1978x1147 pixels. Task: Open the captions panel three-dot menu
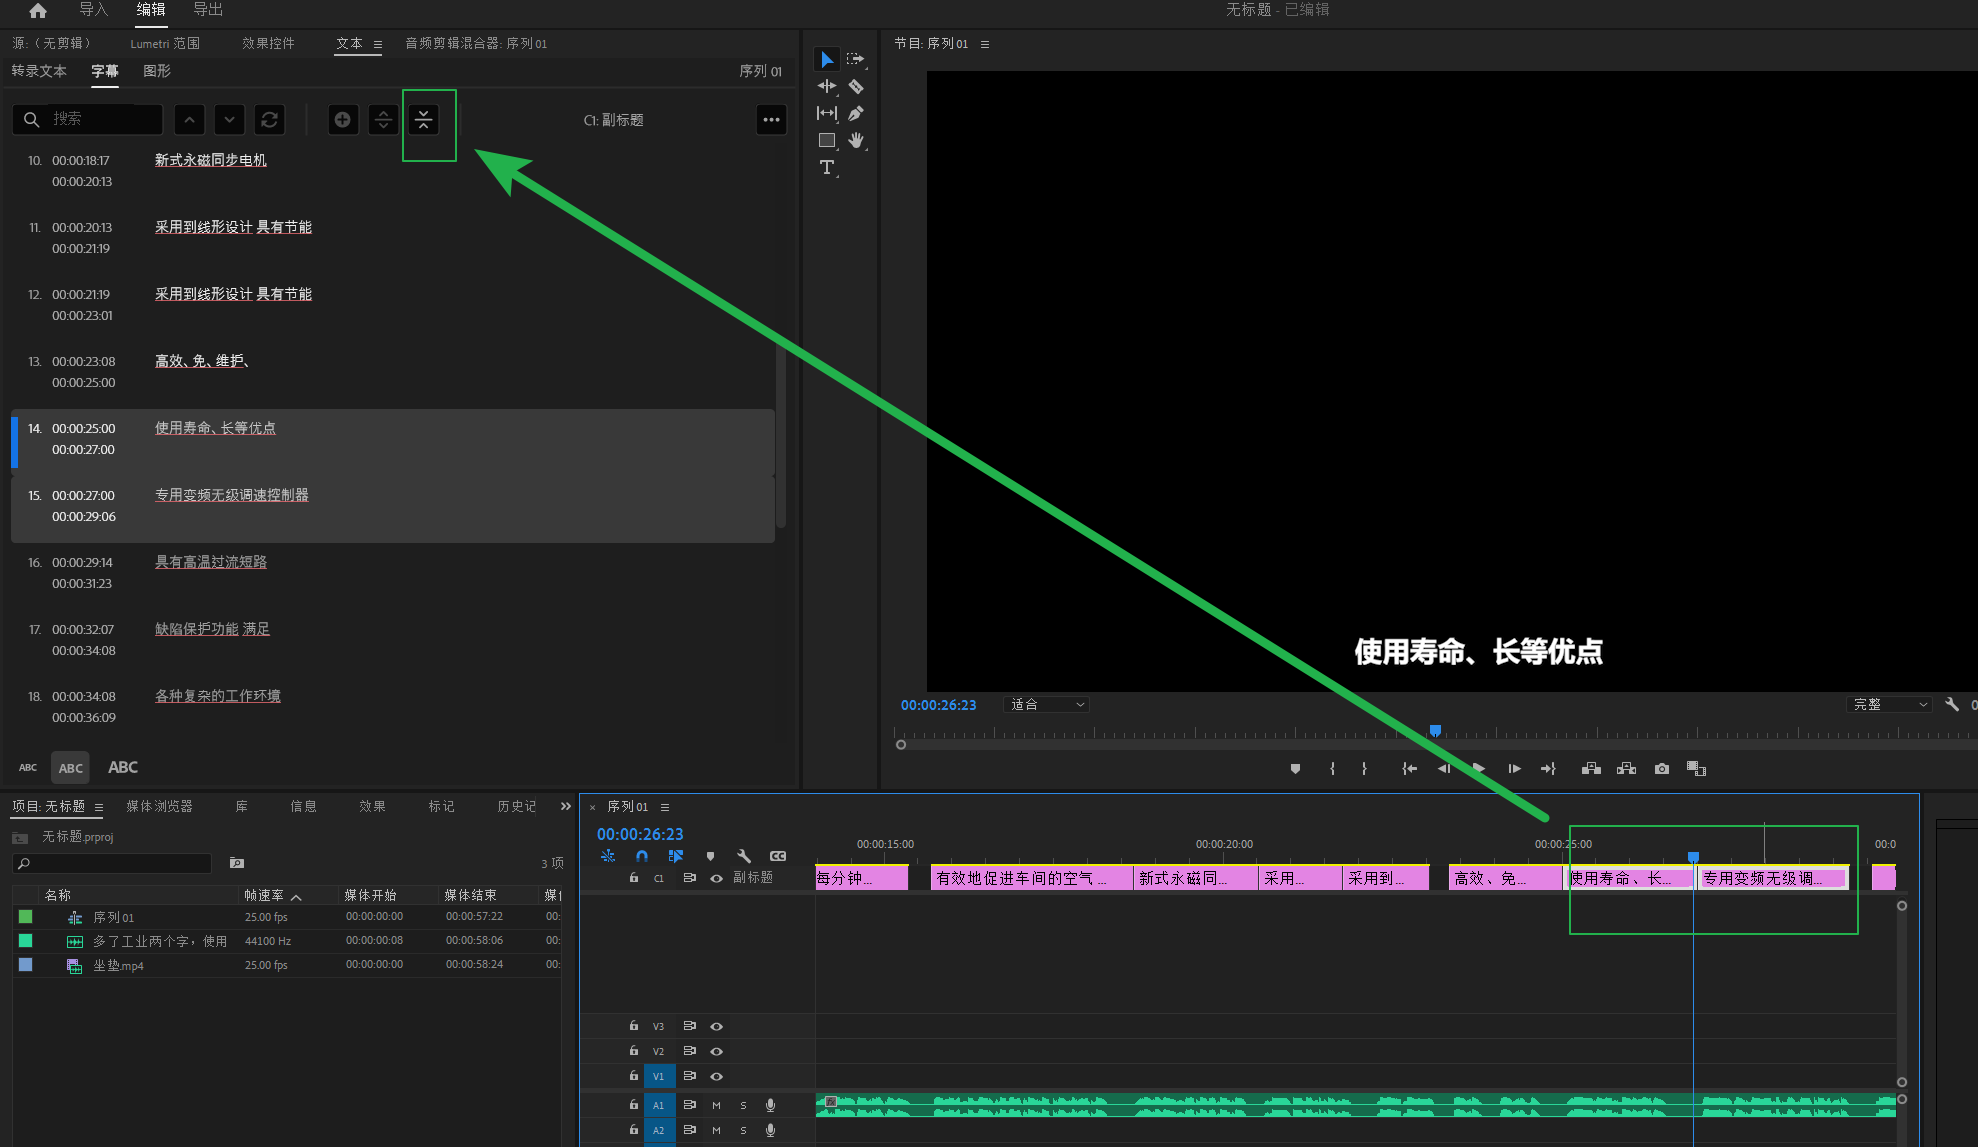(x=771, y=120)
